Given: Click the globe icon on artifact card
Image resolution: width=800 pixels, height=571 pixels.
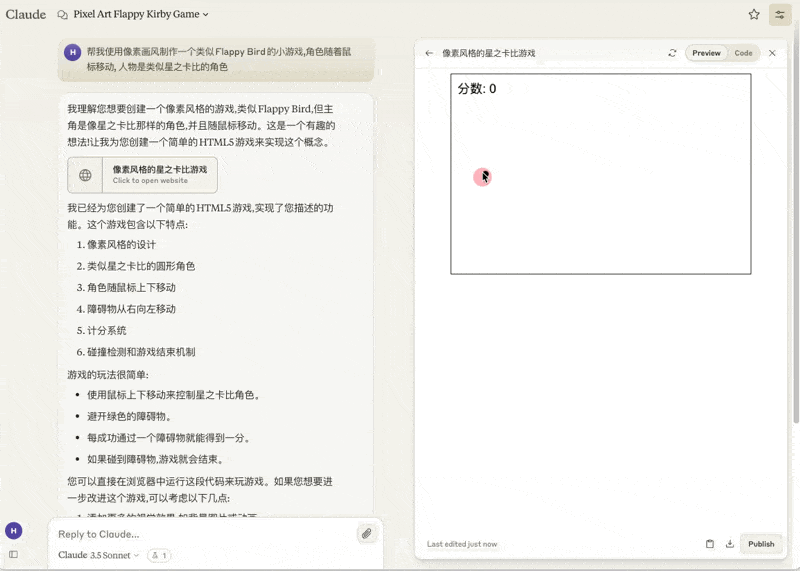Looking at the screenshot, I should click(x=85, y=175).
